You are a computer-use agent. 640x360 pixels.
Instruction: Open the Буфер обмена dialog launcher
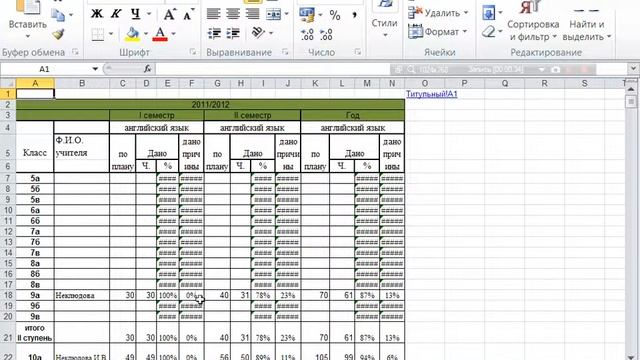click(75, 52)
